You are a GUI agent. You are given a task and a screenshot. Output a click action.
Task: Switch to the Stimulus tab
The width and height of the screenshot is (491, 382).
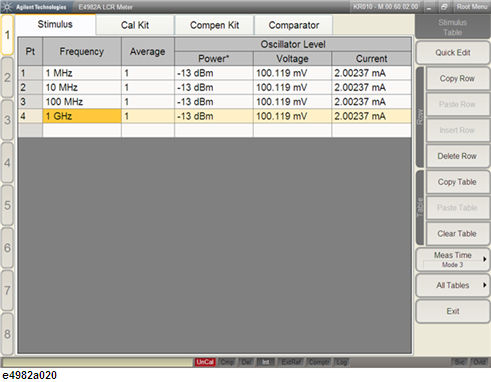(55, 25)
